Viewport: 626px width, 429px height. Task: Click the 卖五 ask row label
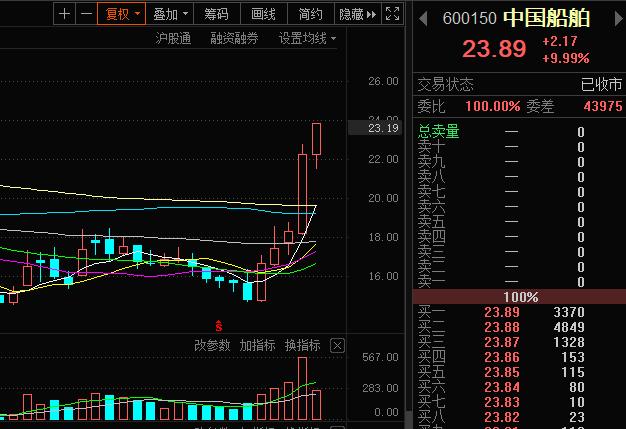(432, 221)
